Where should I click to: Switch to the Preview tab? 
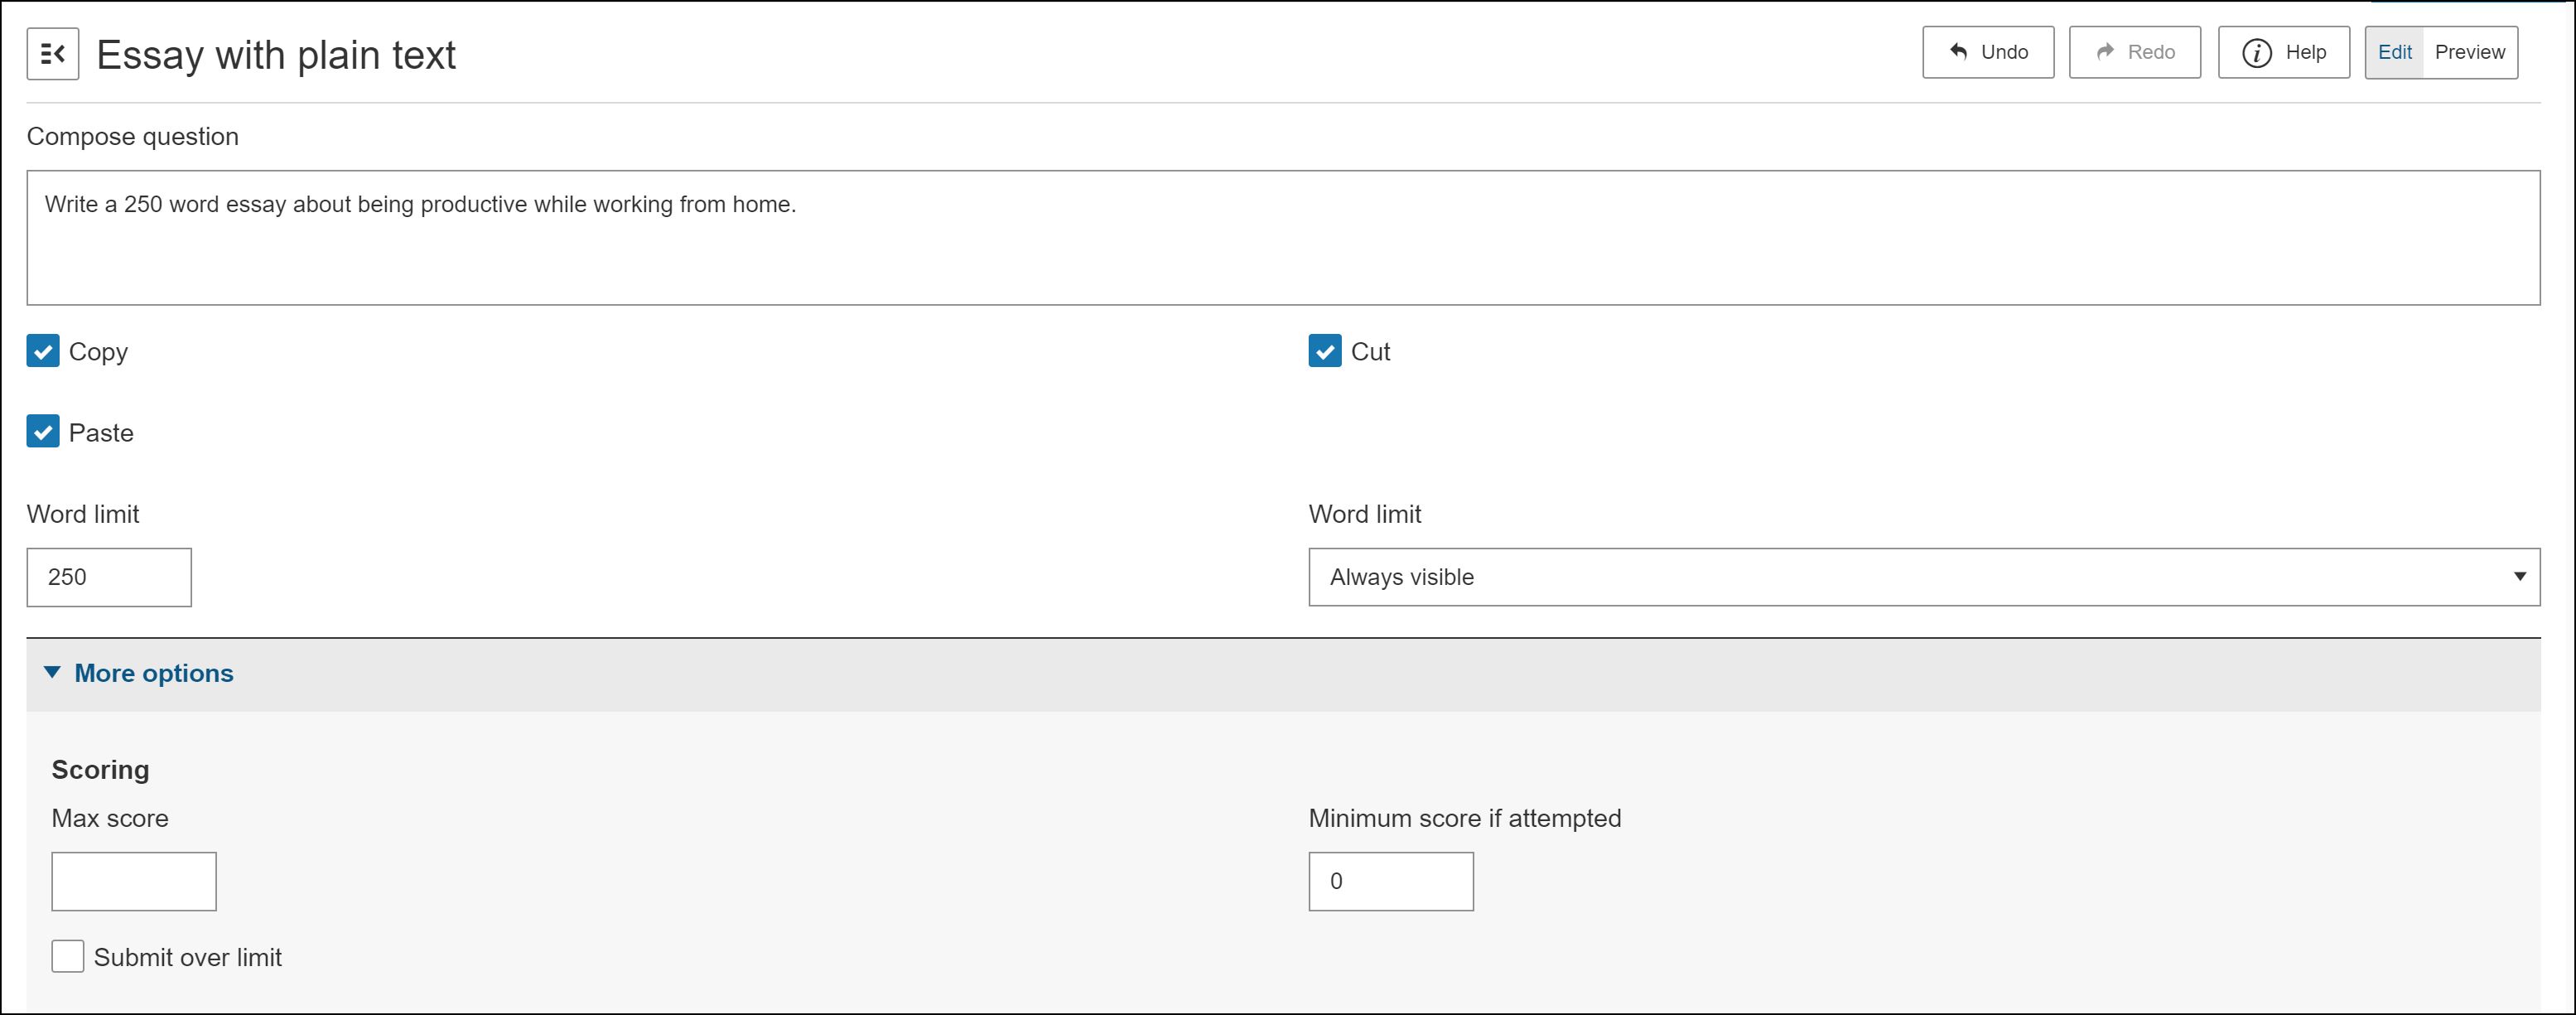click(2469, 52)
